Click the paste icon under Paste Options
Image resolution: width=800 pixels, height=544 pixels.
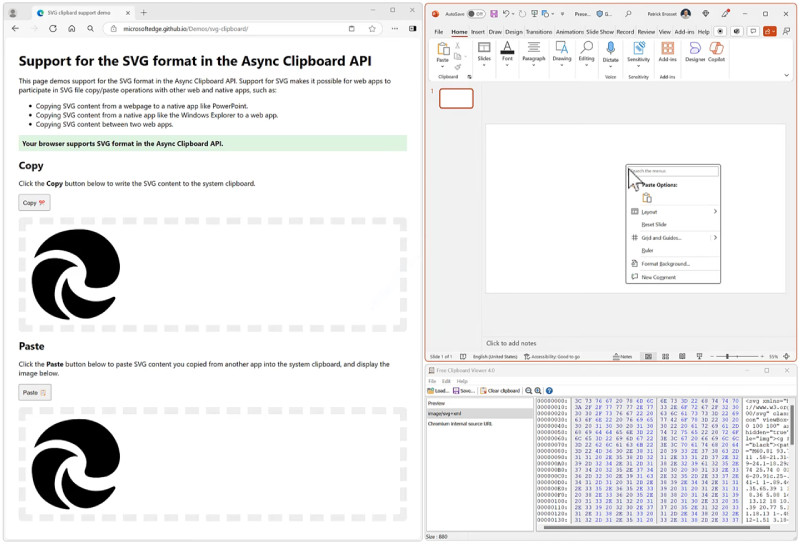[647, 198]
